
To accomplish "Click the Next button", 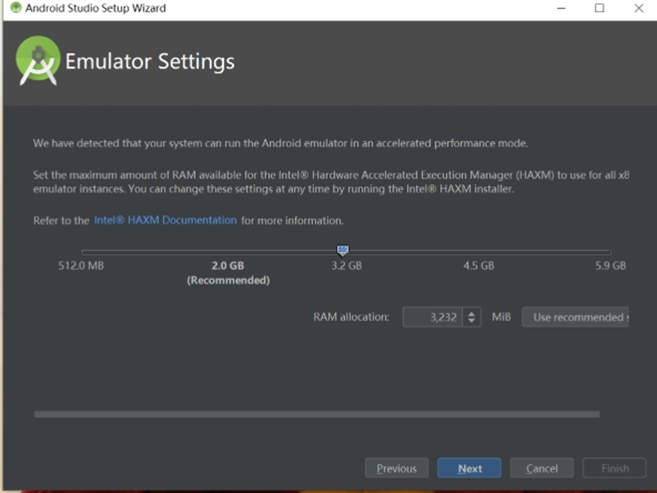I will [469, 468].
